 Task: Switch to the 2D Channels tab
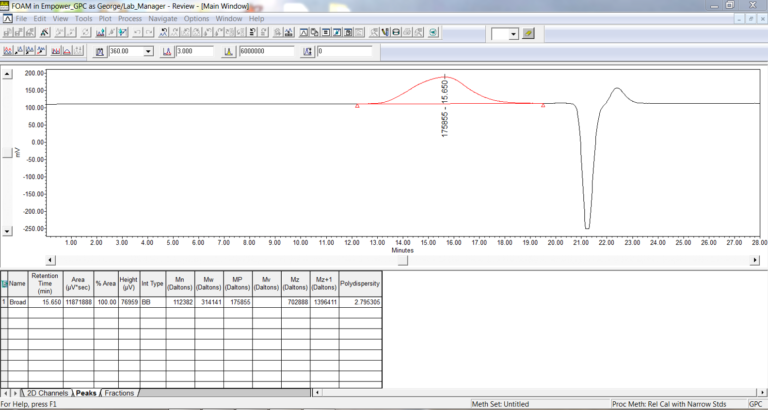47,393
